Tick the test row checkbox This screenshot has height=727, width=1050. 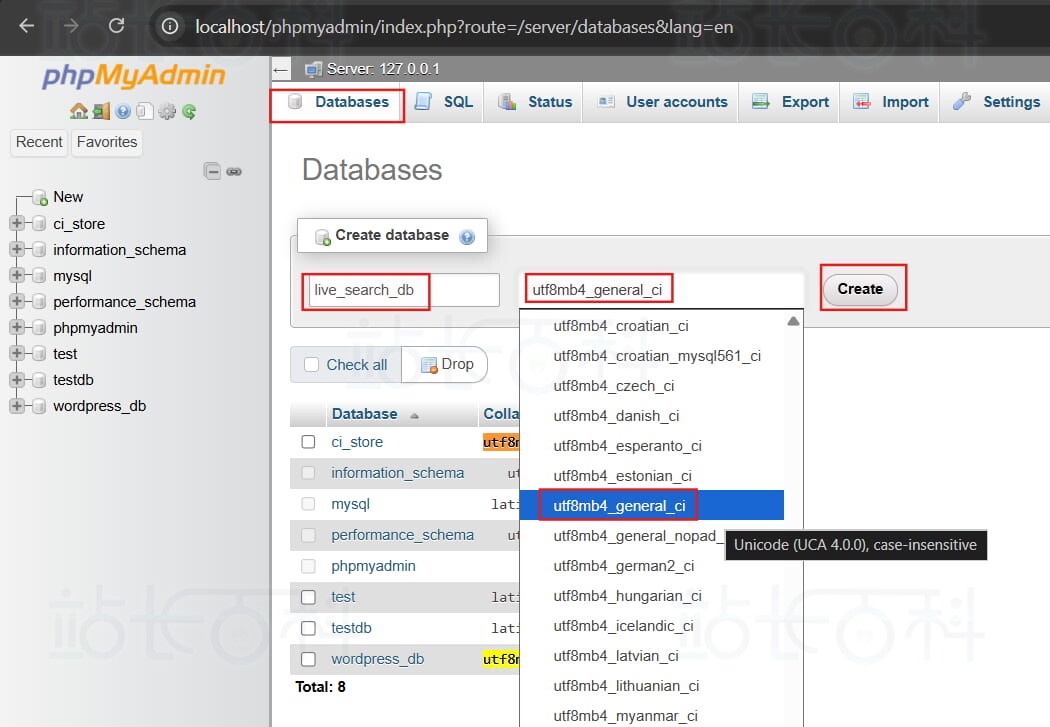coord(308,596)
